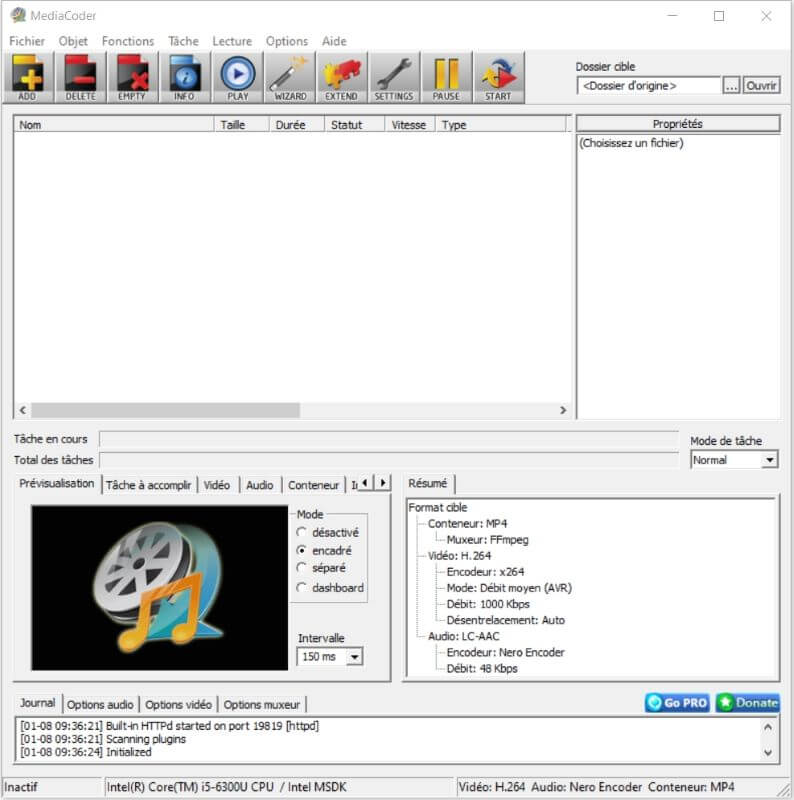The height and width of the screenshot is (800, 794).
Task: Switch to the Options muxeur tab
Action: tap(262, 705)
